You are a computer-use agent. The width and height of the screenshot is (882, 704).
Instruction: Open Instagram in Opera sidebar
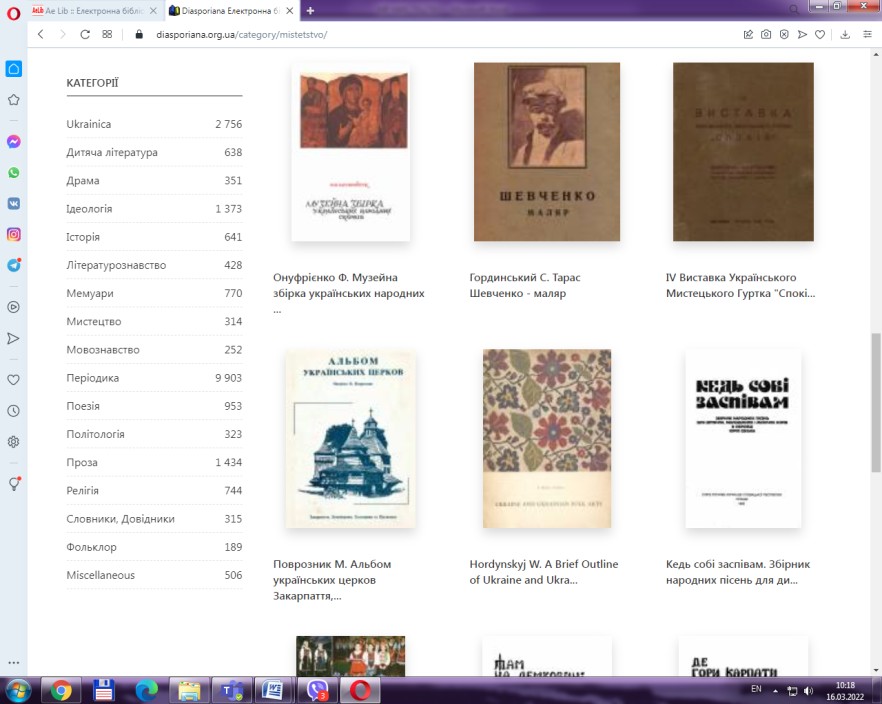14,234
